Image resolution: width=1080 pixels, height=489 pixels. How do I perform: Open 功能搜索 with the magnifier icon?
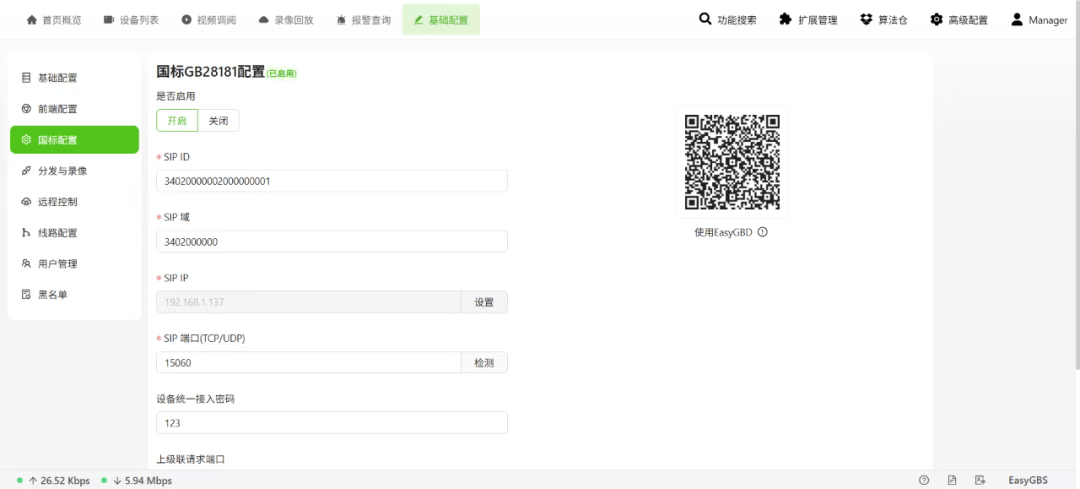tap(728, 20)
